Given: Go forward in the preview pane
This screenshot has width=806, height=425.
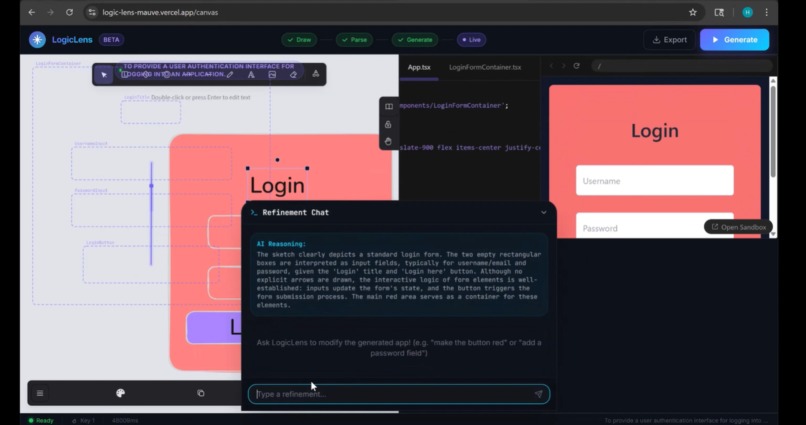Looking at the screenshot, I should pyautogui.click(x=563, y=66).
